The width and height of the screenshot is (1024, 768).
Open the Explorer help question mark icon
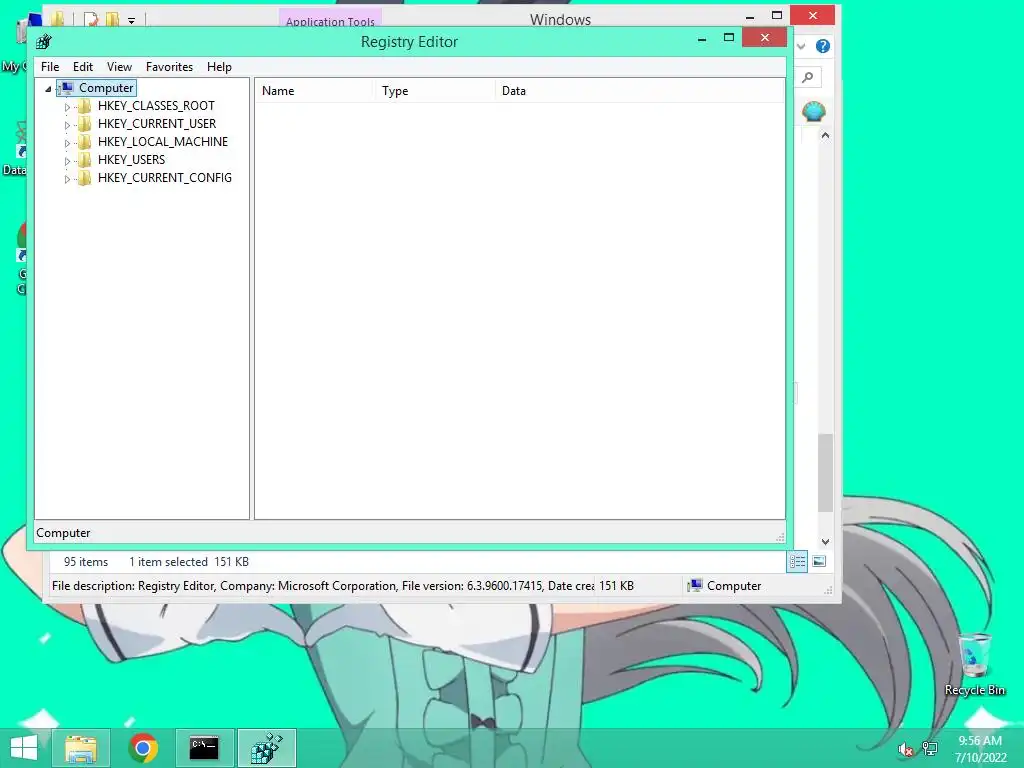point(823,46)
